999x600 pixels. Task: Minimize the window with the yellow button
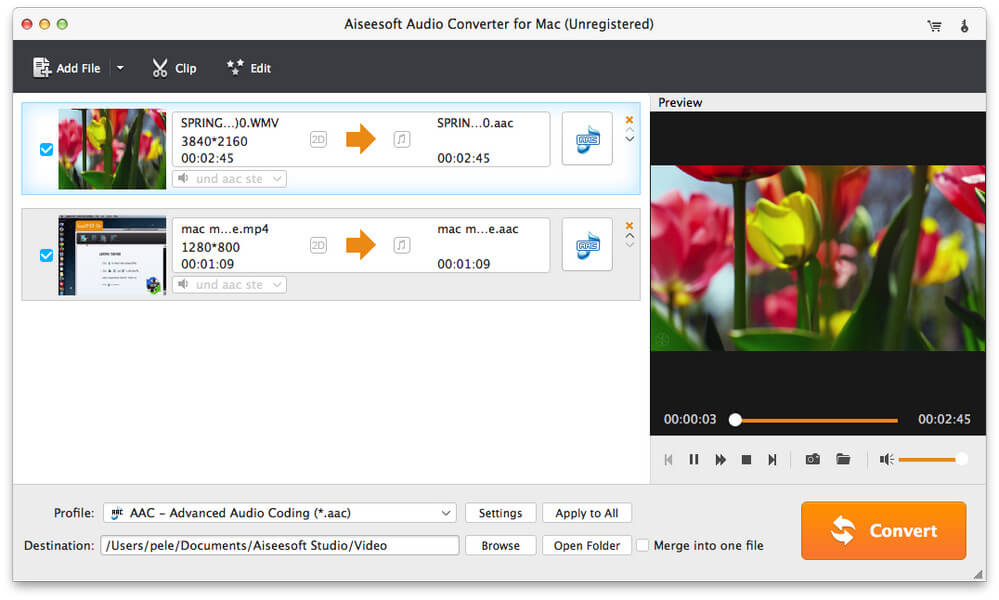click(x=45, y=24)
